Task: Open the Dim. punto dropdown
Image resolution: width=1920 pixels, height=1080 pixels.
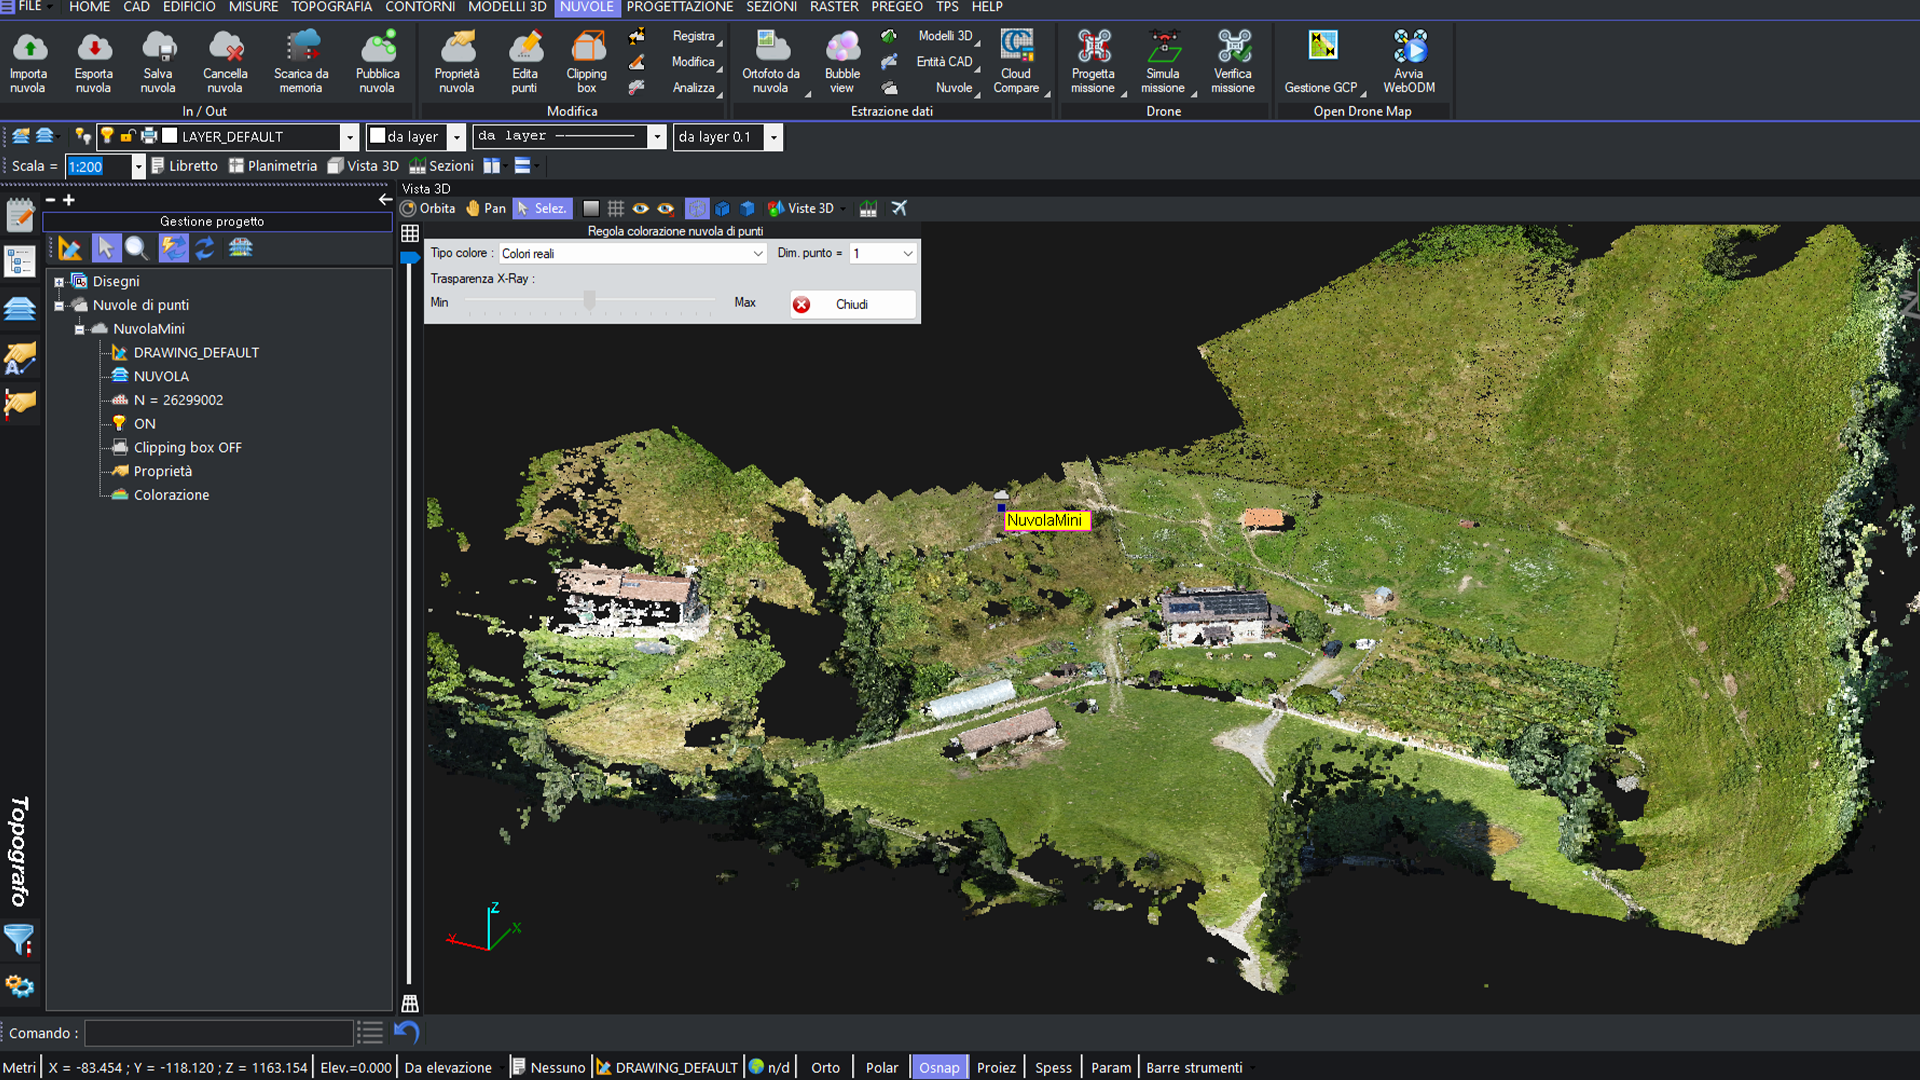Action: click(907, 253)
